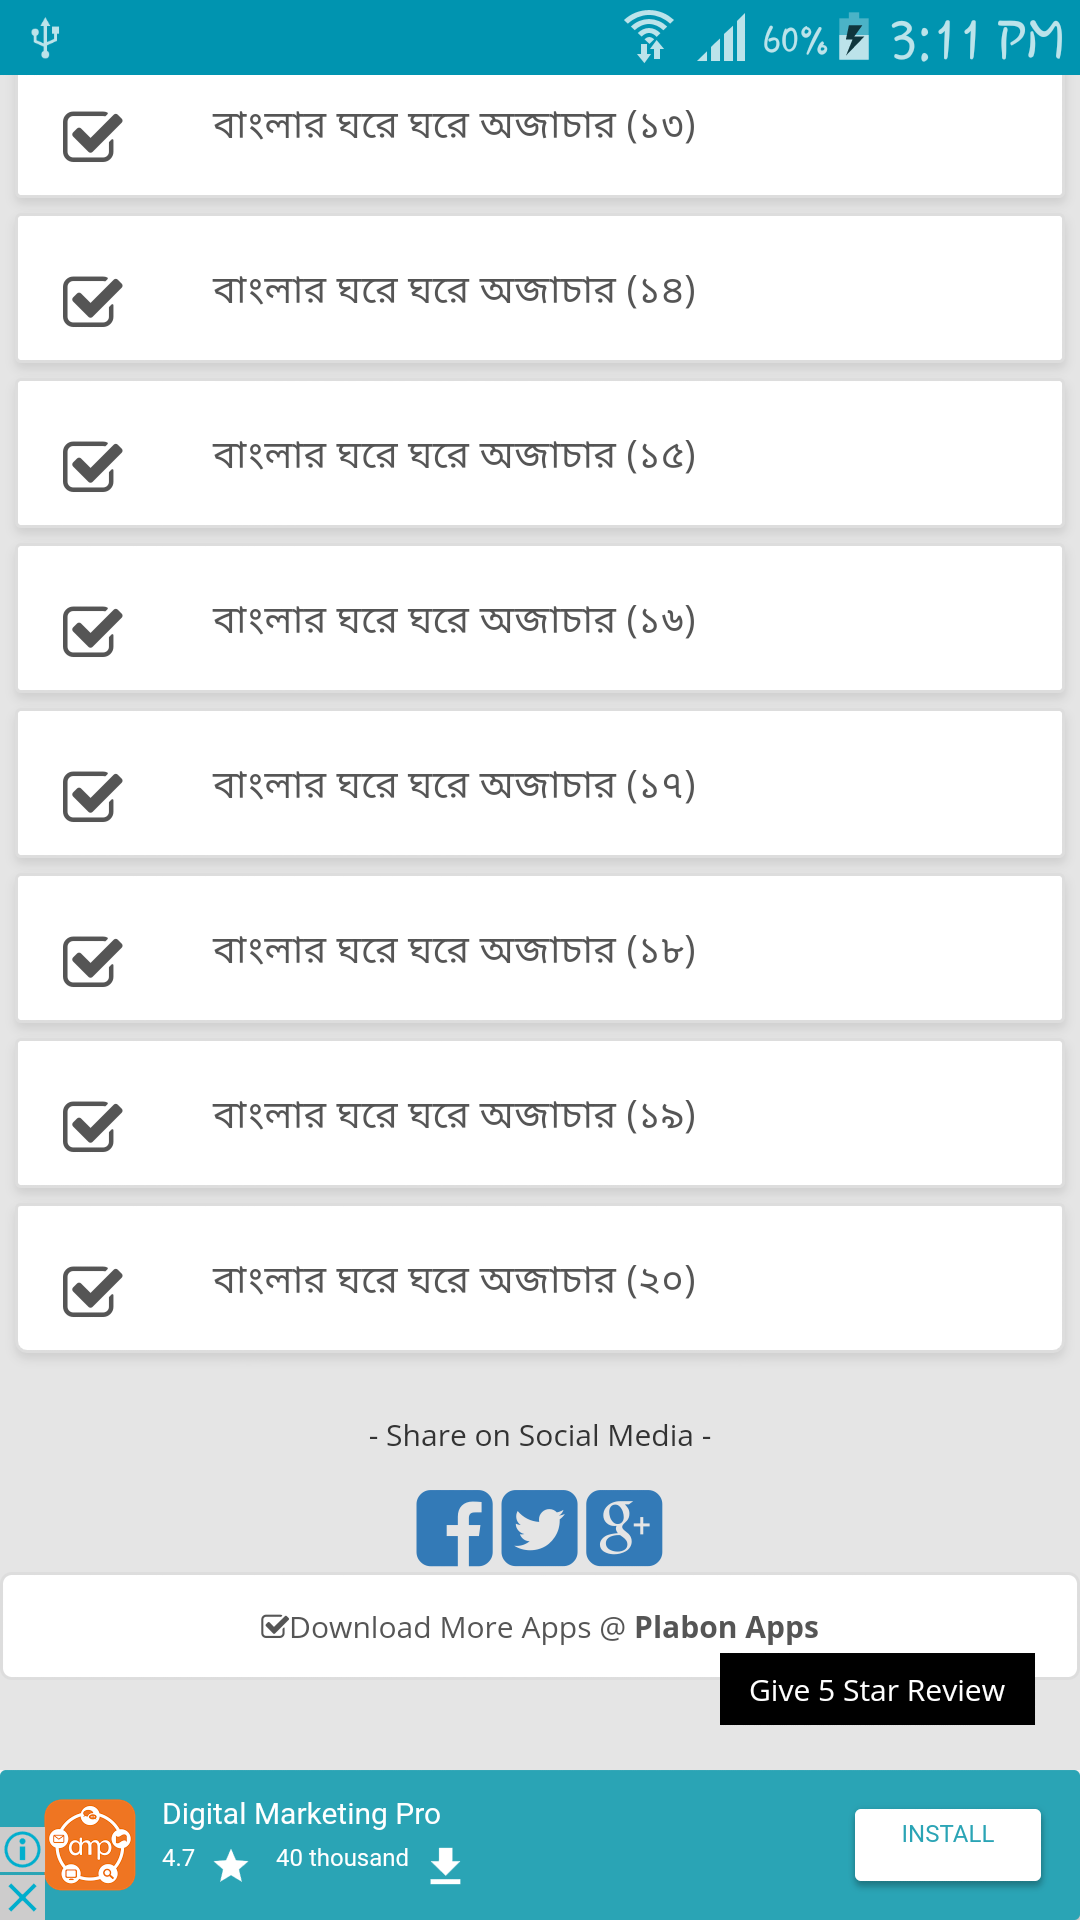Toggle the checkbox for item (১৩)
The image size is (1080, 1920).
(x=92, y=136)
